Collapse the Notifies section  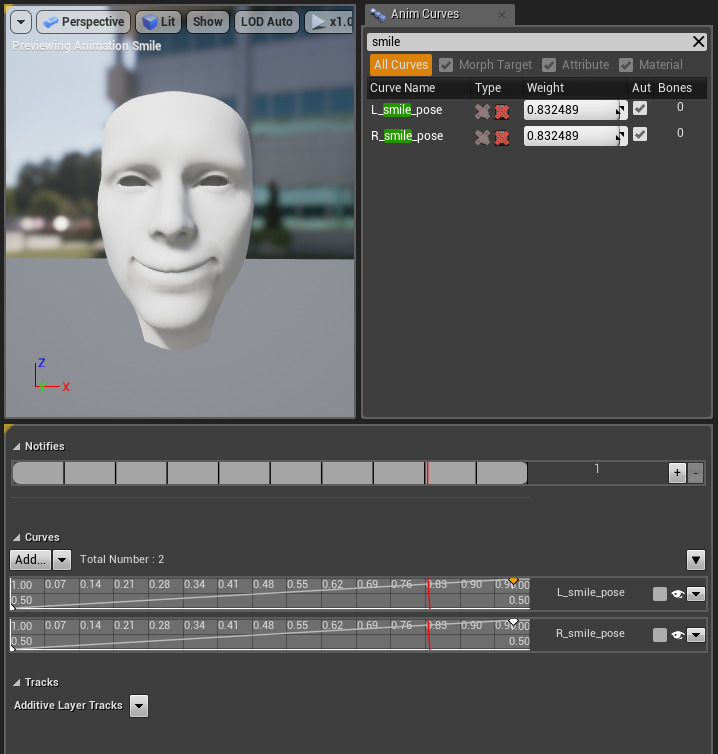click(17, 447)
